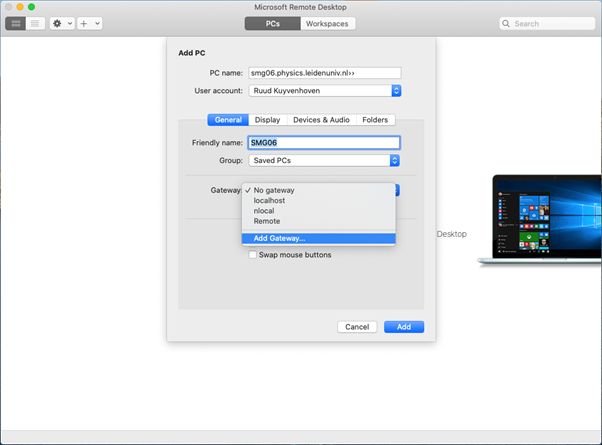The height and width of the screenshot is (445, 602).
Task: Go to the Folders tab
Action: coord(376,120)
